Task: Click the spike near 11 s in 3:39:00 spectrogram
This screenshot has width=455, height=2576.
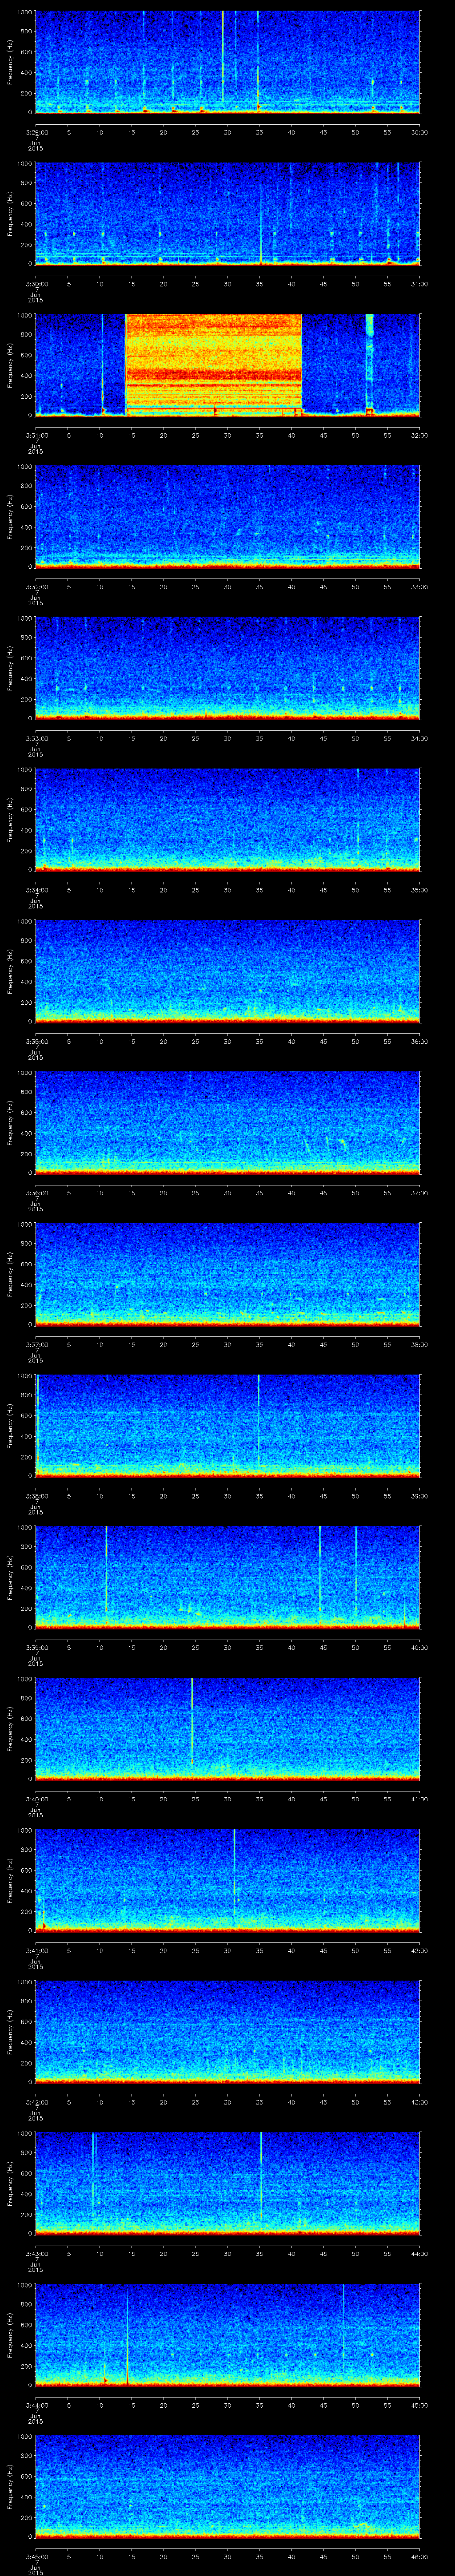Action: click(106, 1570)
